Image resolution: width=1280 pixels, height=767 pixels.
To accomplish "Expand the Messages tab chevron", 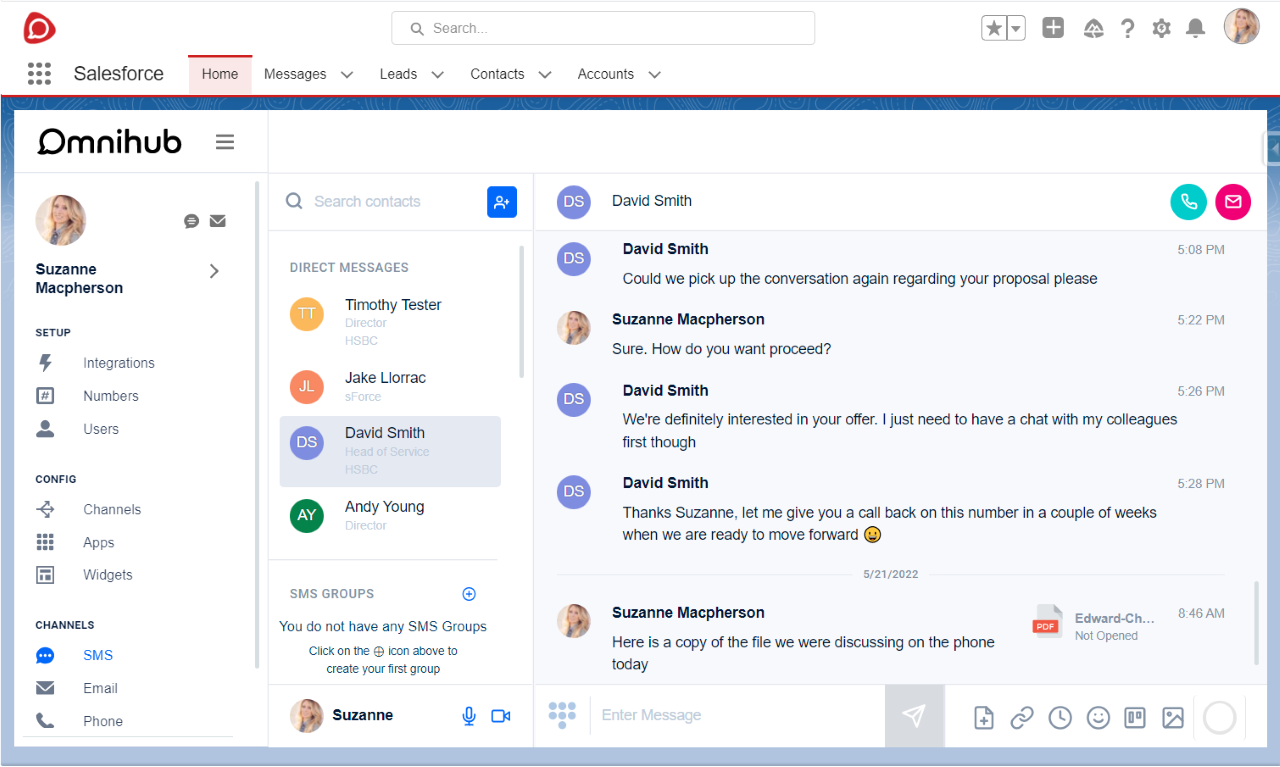I will [347, 74].
